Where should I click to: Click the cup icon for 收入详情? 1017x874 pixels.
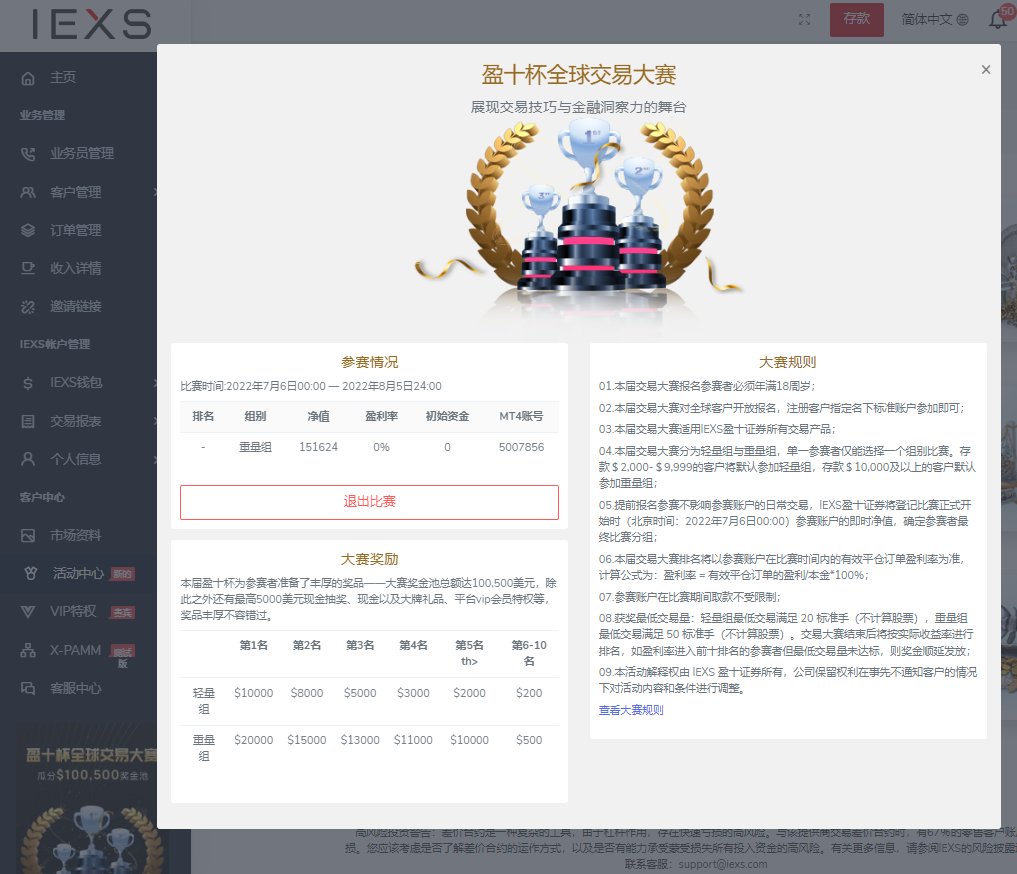[x=28, y=268]
